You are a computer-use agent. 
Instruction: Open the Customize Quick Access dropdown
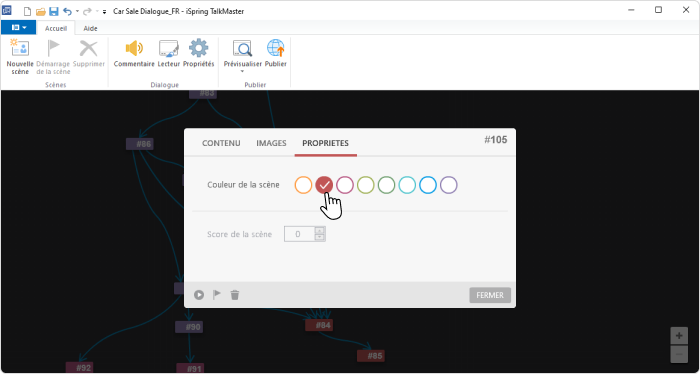[x=104, y=12]
